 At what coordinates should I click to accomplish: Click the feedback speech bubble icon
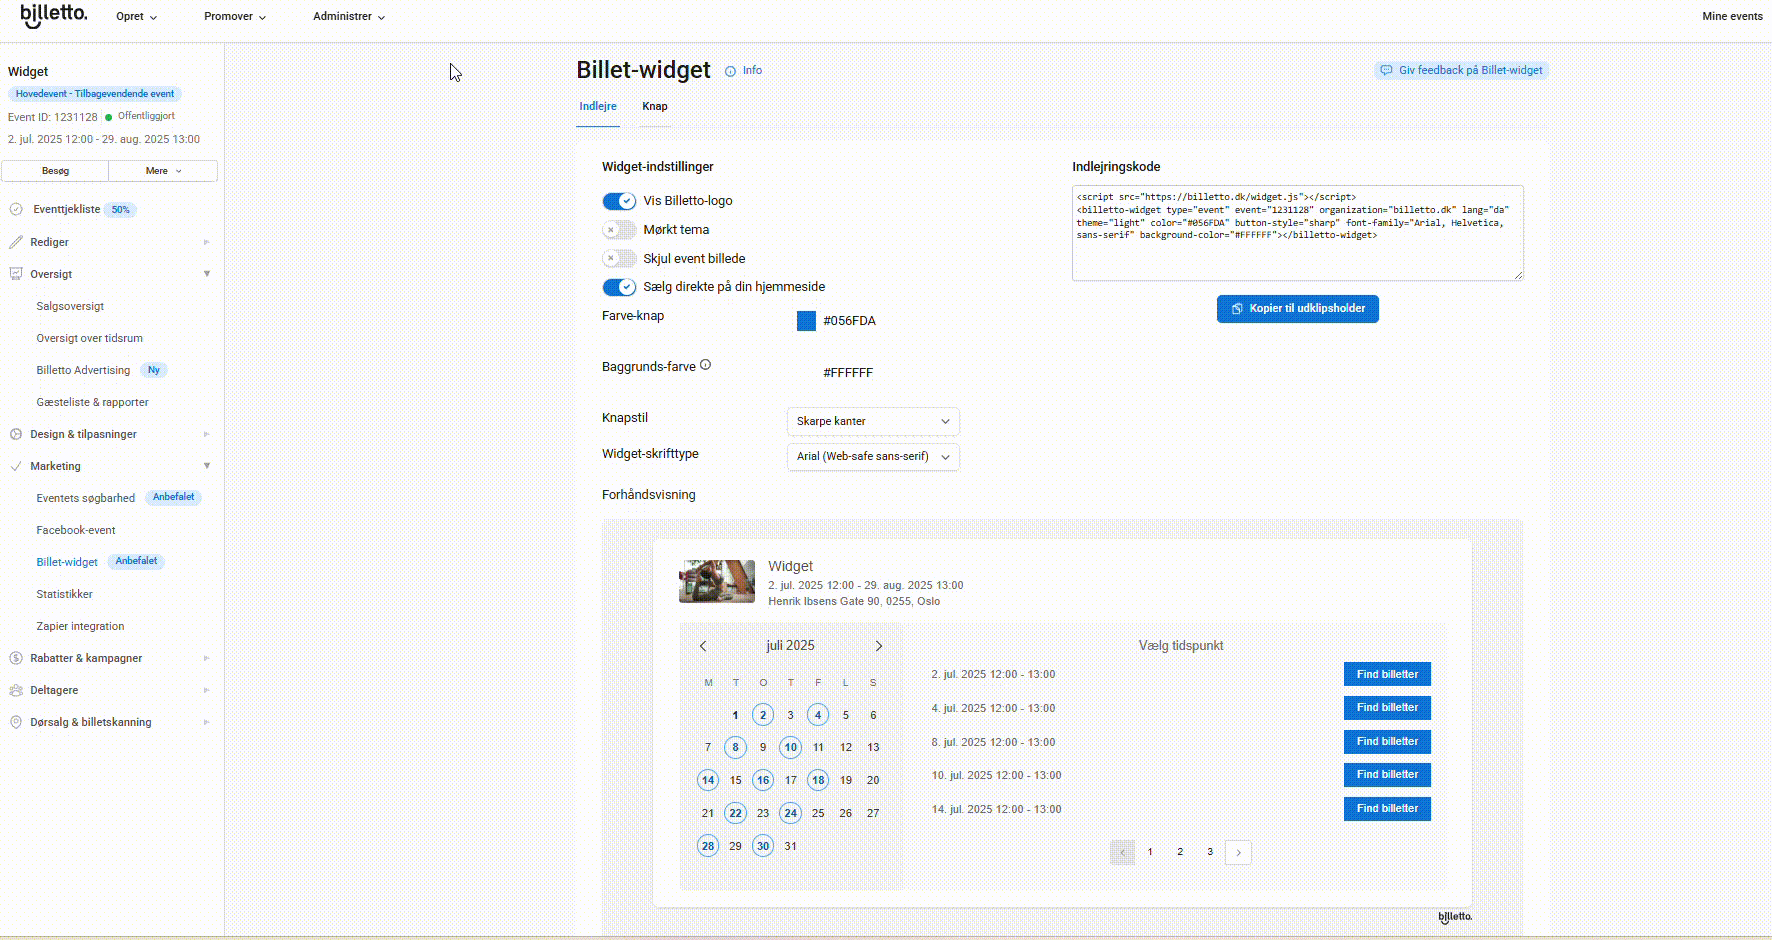(x=1386, y=70)
